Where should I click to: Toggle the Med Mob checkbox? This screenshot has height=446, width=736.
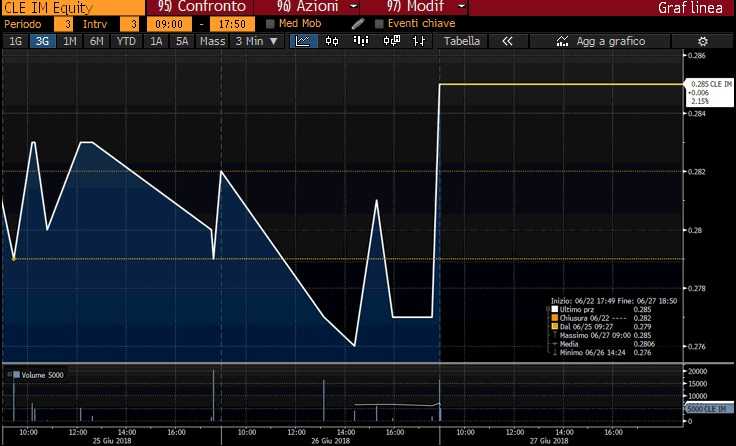[x=270, y=23]
